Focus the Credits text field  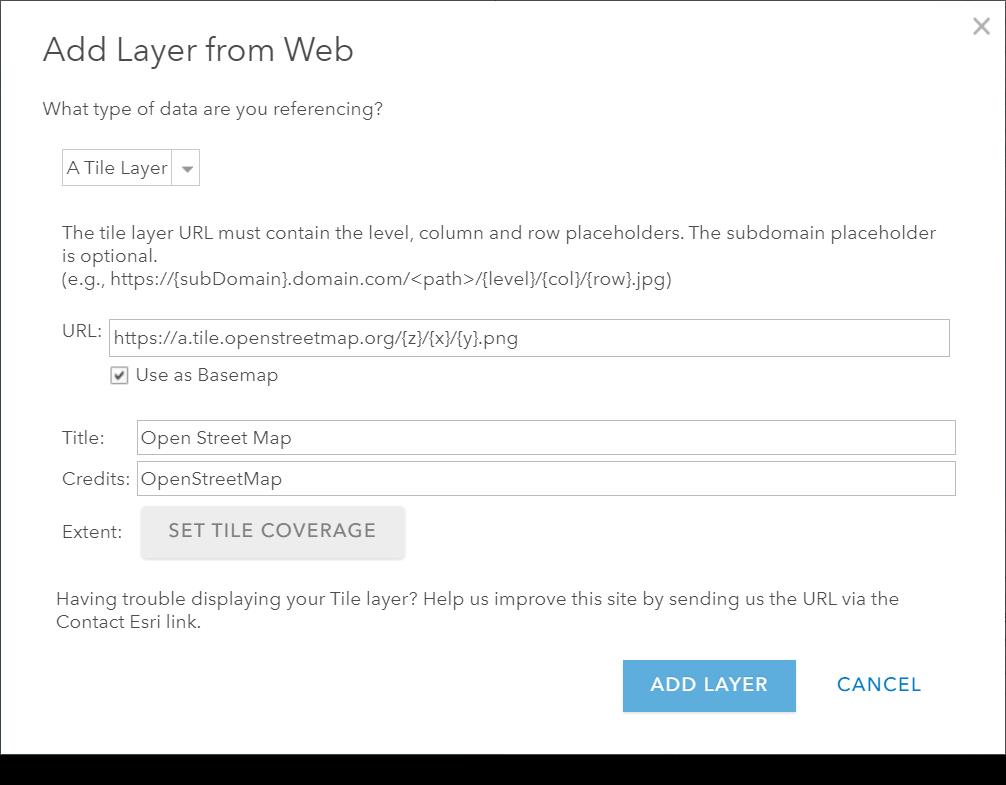click(545, 479)
